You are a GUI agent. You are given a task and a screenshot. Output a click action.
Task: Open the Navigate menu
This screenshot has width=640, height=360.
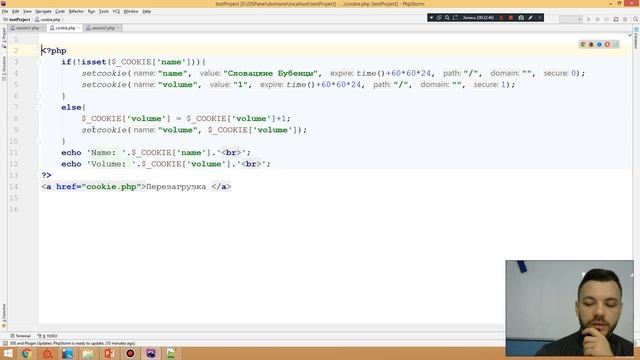click(x=43, y=11)
